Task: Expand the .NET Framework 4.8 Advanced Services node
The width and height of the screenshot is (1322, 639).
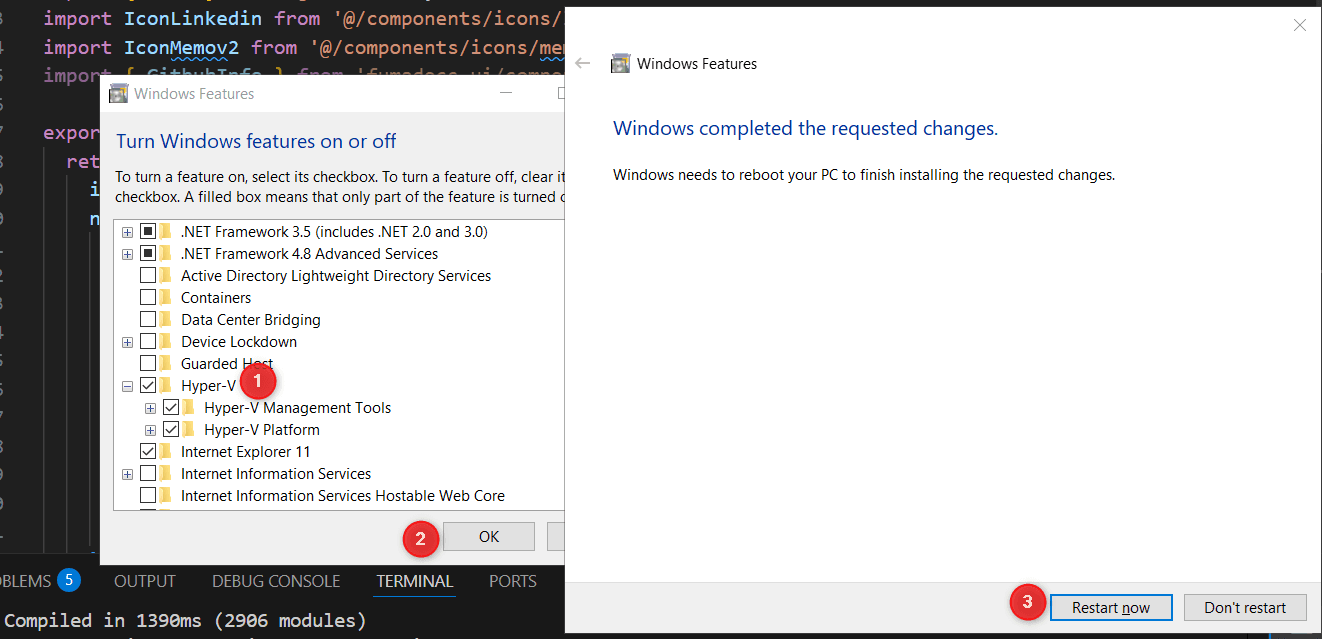Action: click(x=127, y=254)
